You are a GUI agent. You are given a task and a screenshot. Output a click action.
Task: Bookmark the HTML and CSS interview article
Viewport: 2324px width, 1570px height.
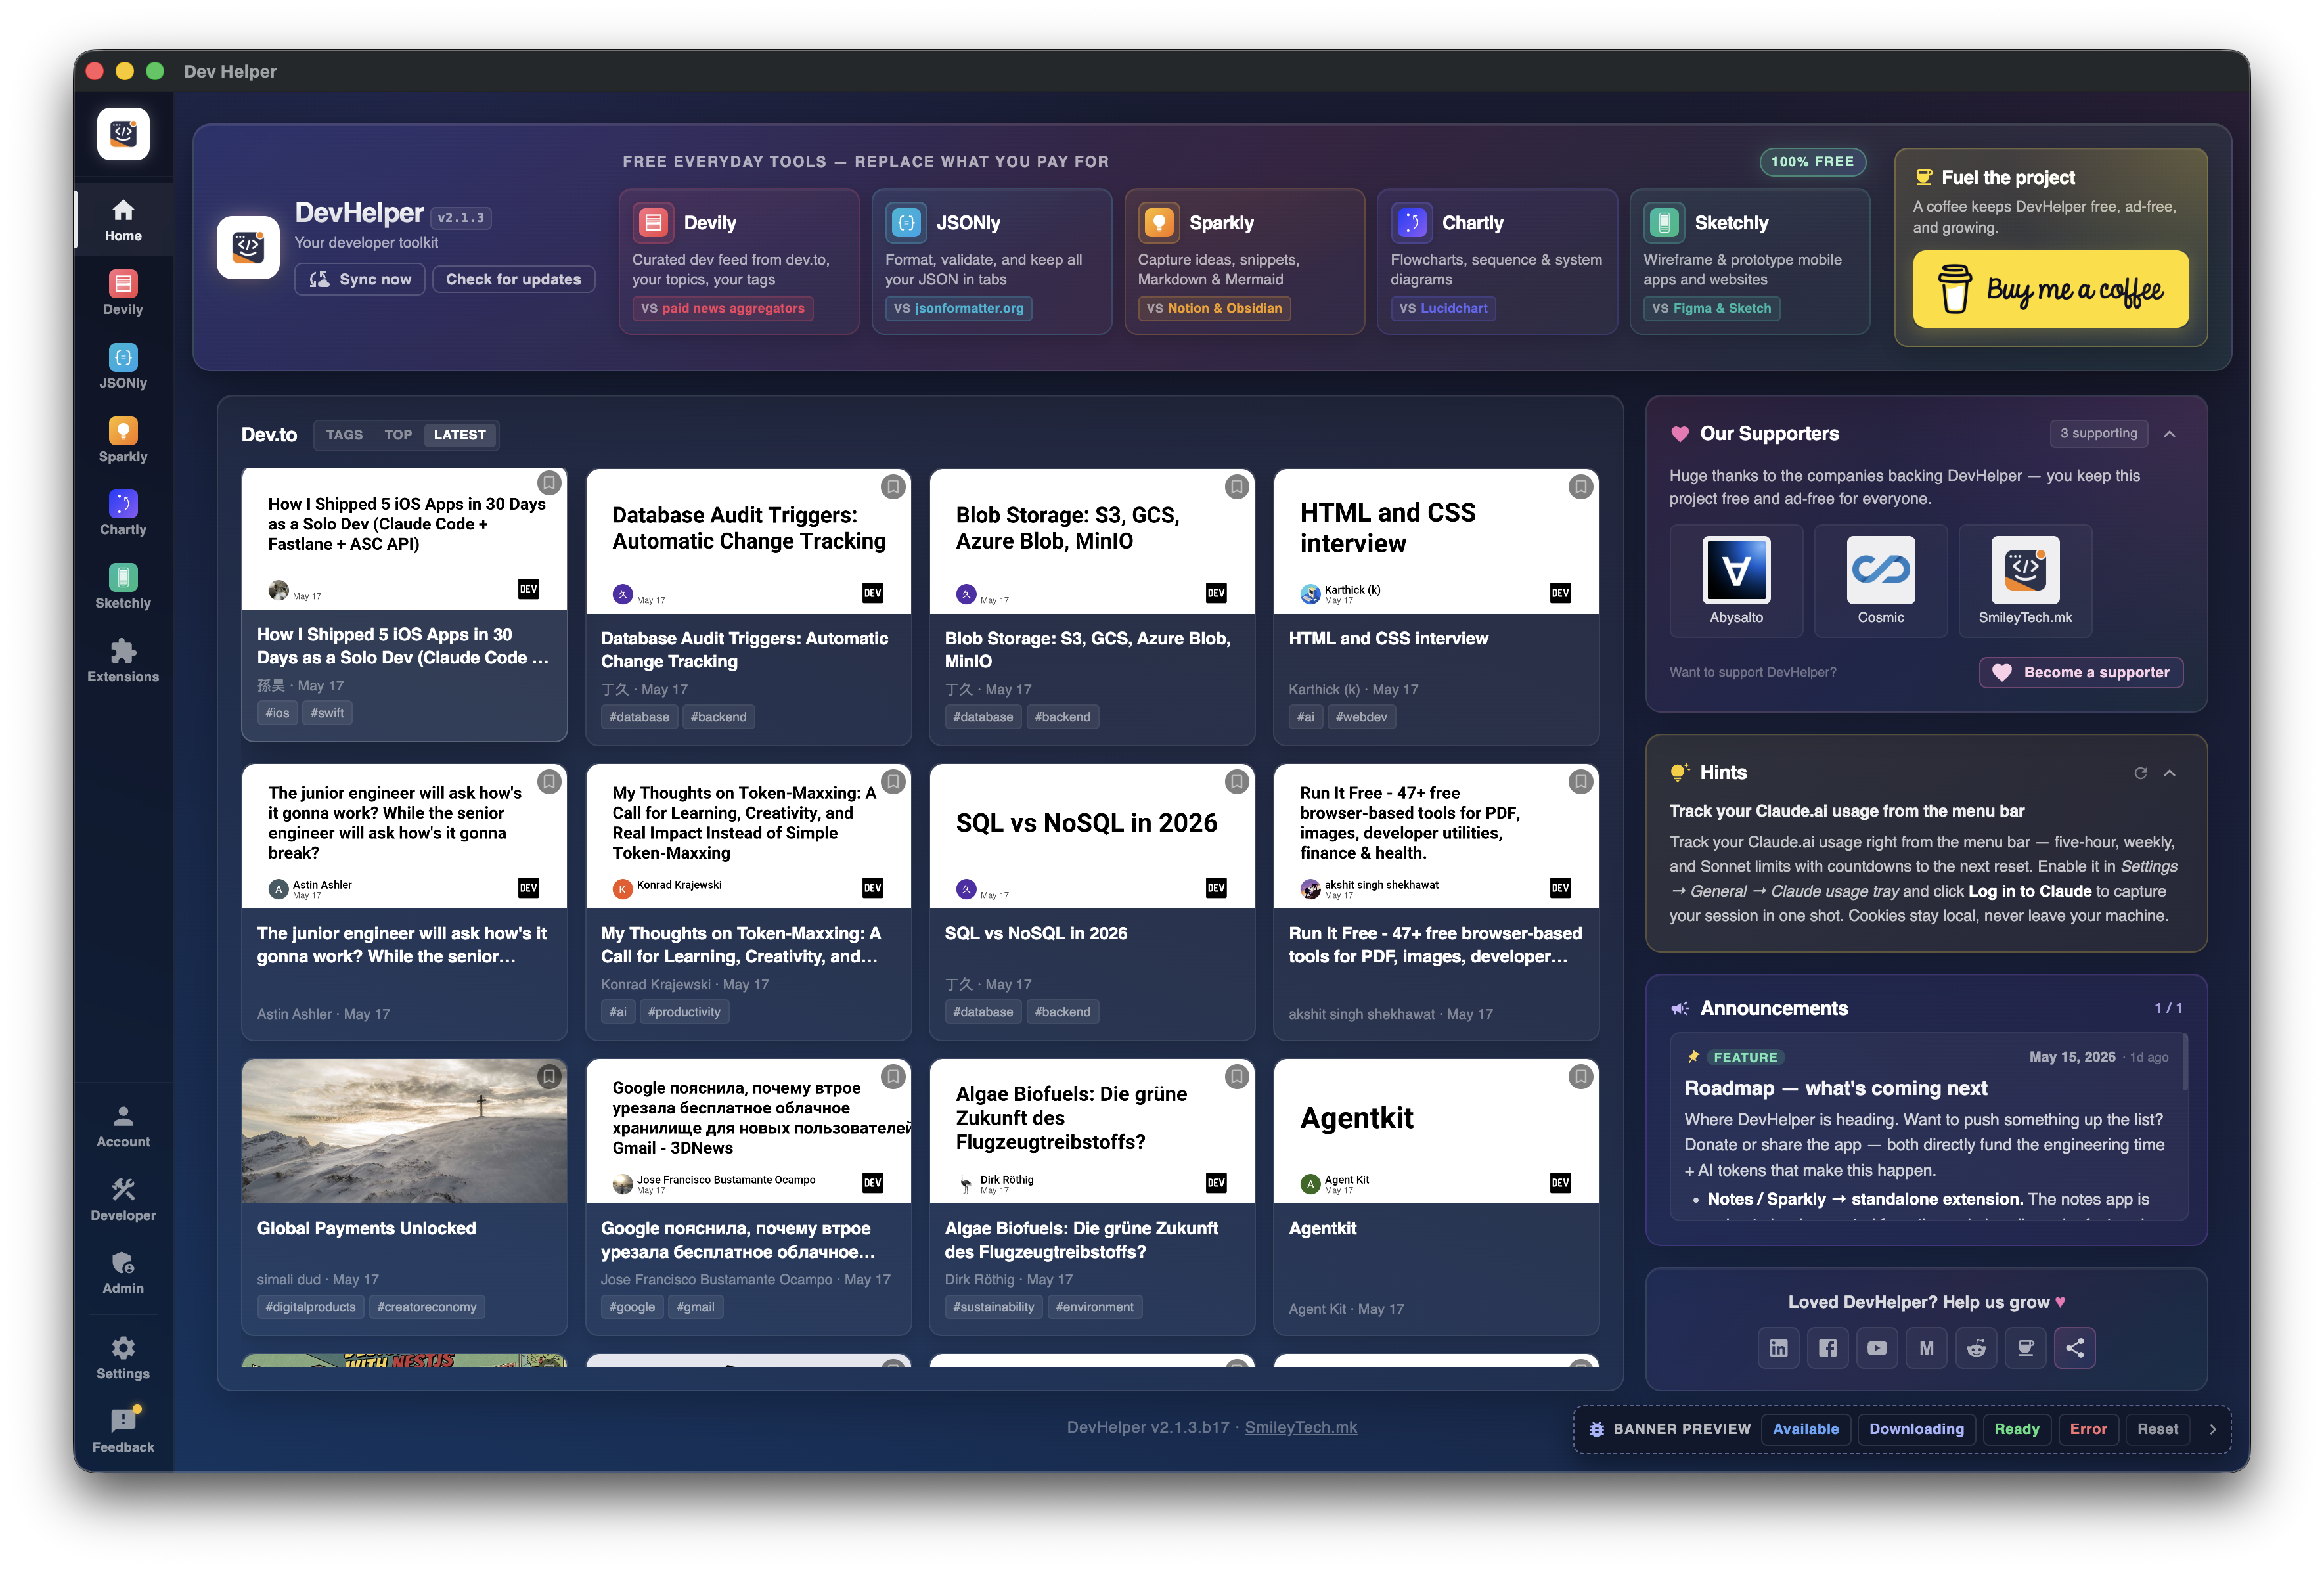(1580, 486)
